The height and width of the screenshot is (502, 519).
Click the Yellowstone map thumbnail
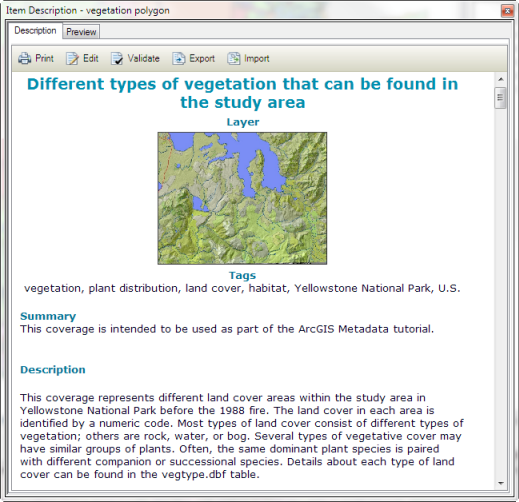[242, 198]
